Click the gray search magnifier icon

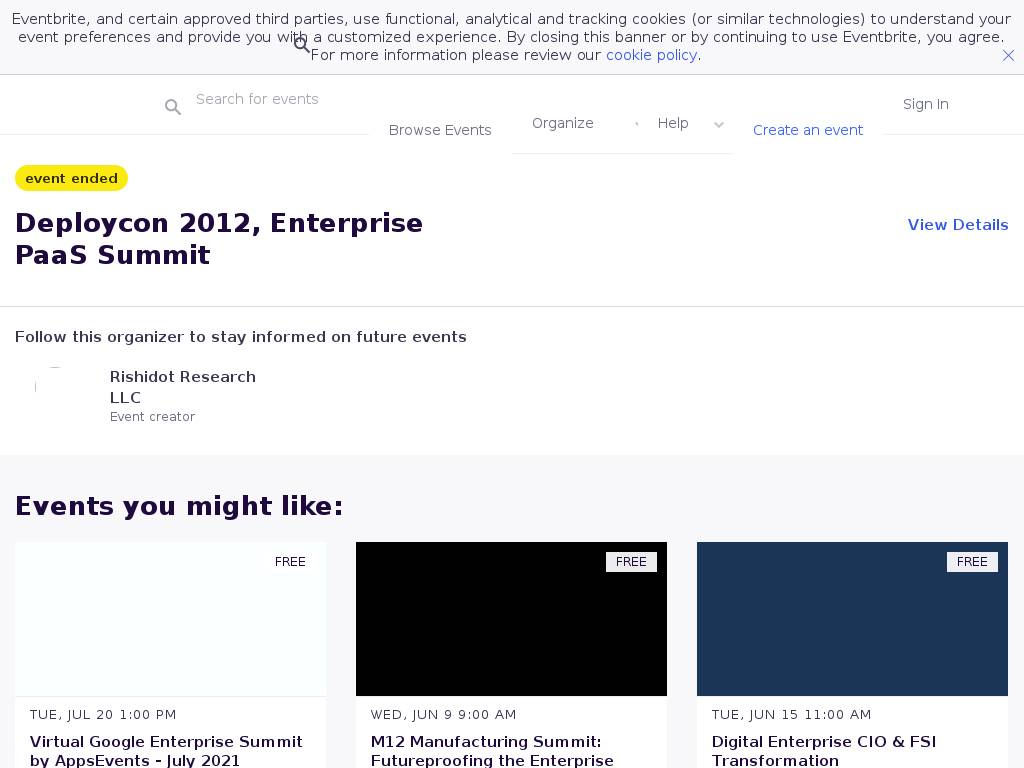tap(173, 107)
